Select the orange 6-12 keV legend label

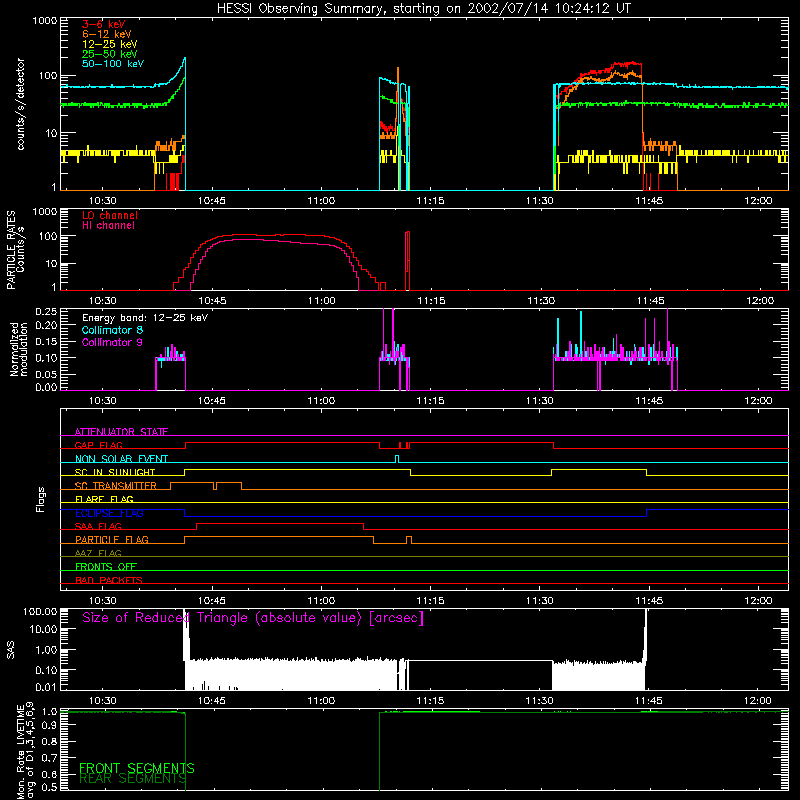pos(107,34)
